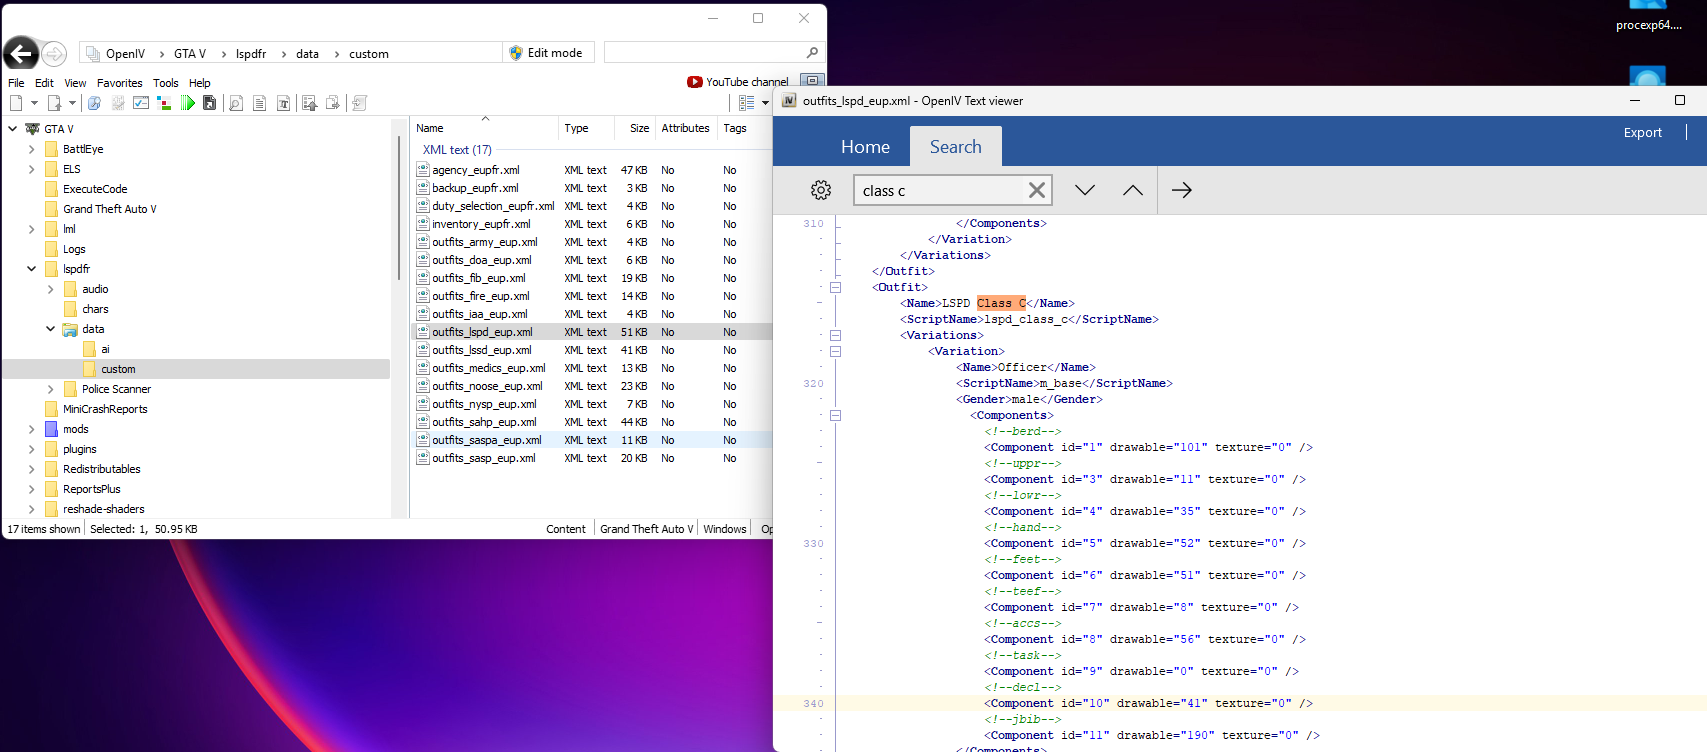Click the green play arrows toolbar icon
This screenshot has width=1707, height=752.
pos(187,103)
